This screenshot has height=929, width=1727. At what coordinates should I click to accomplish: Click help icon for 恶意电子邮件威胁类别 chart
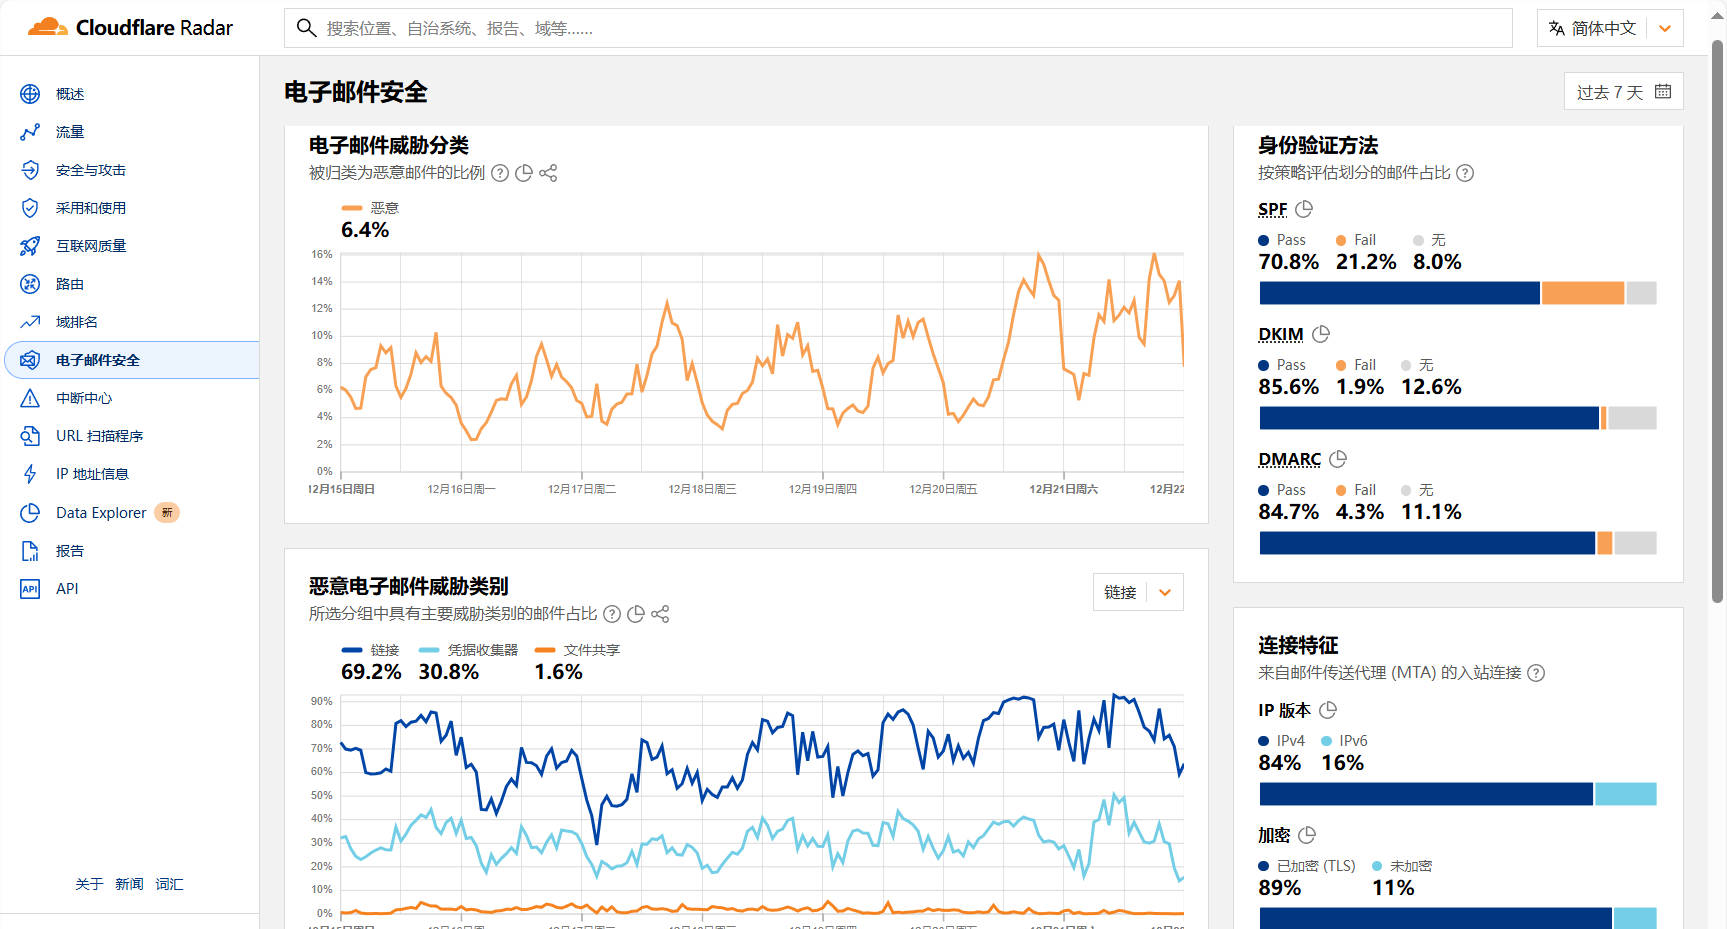612,614
